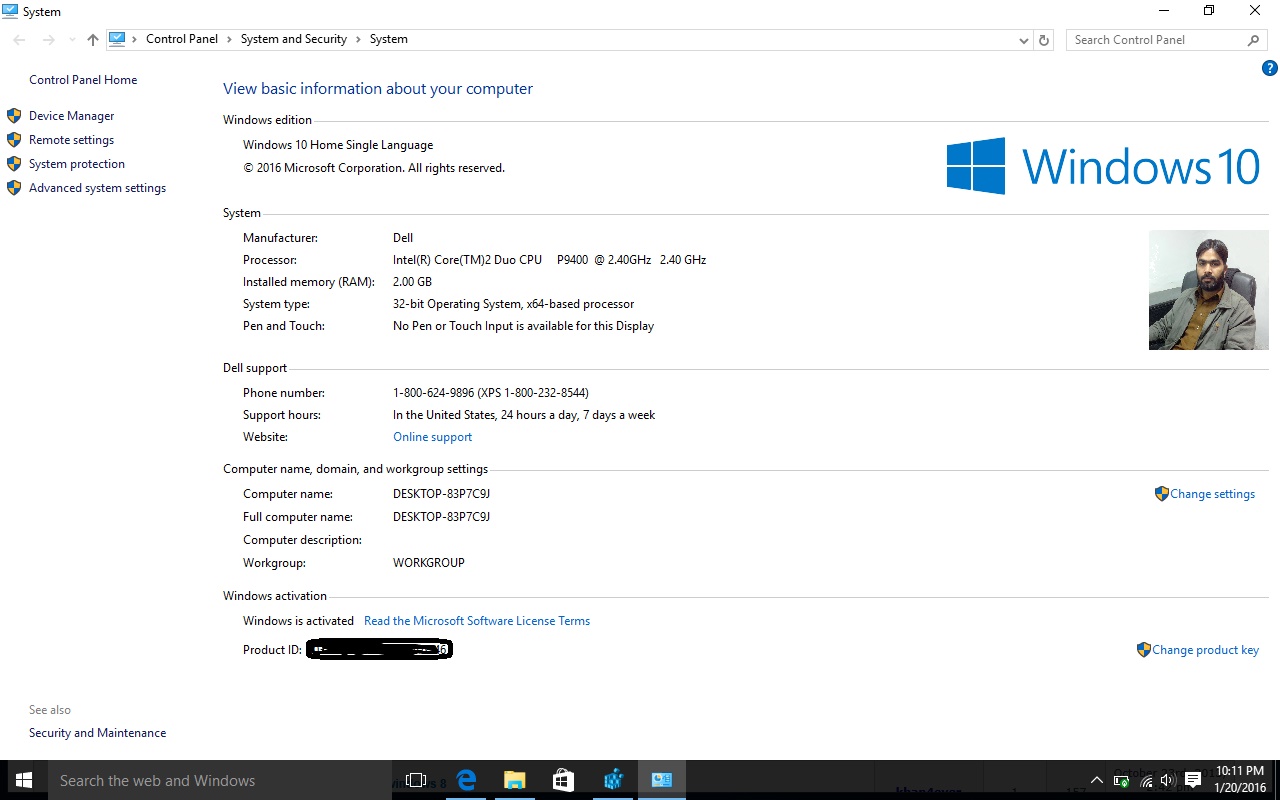This screenshot has height=800, width=1280.
Task: Click shield icon beside Change product key
Action: coord(1144,650)
